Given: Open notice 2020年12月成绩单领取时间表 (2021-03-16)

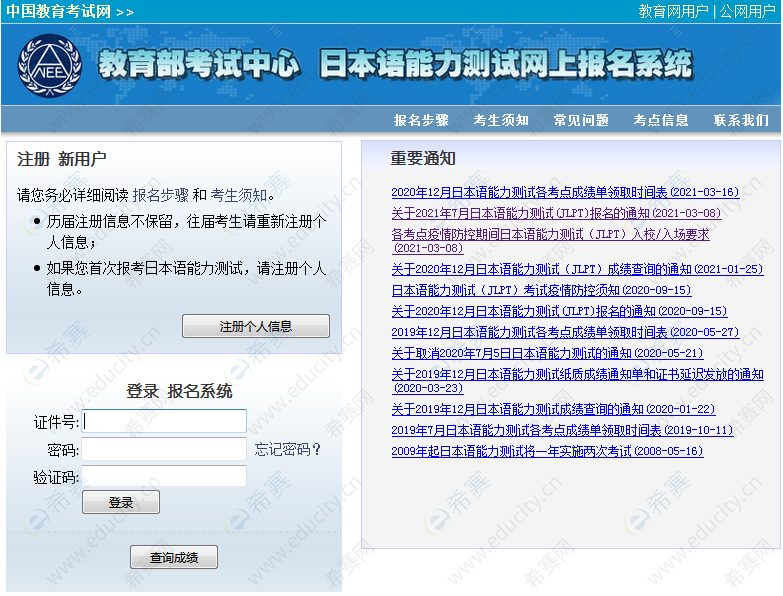Looking at the screenshot, I should (565, 192).
